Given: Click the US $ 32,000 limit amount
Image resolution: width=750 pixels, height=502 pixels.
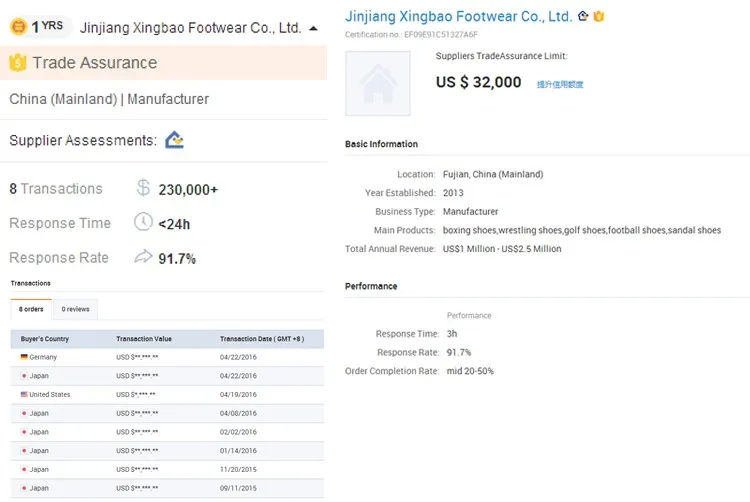Looking at the screenshot, I should click(478, 82).
